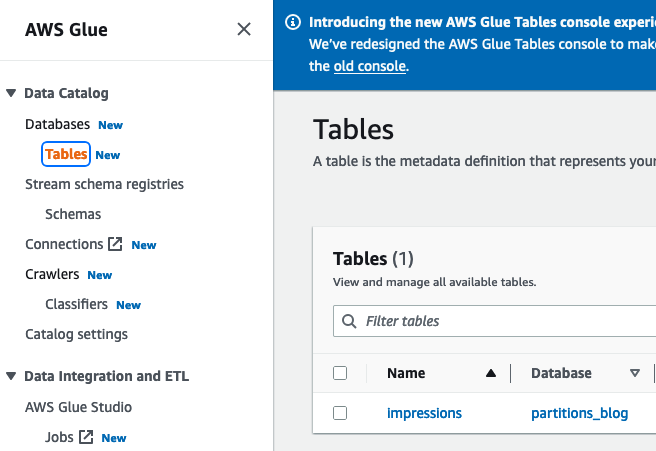Open Databases in the sidebar
This screenshot has width=656, height=451.
57,124
